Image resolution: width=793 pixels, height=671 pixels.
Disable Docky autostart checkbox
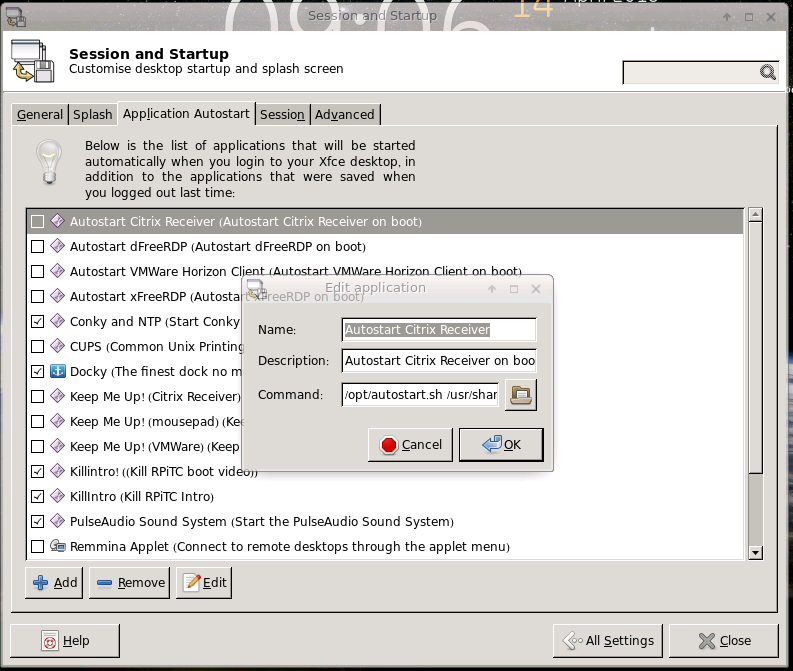37,371
